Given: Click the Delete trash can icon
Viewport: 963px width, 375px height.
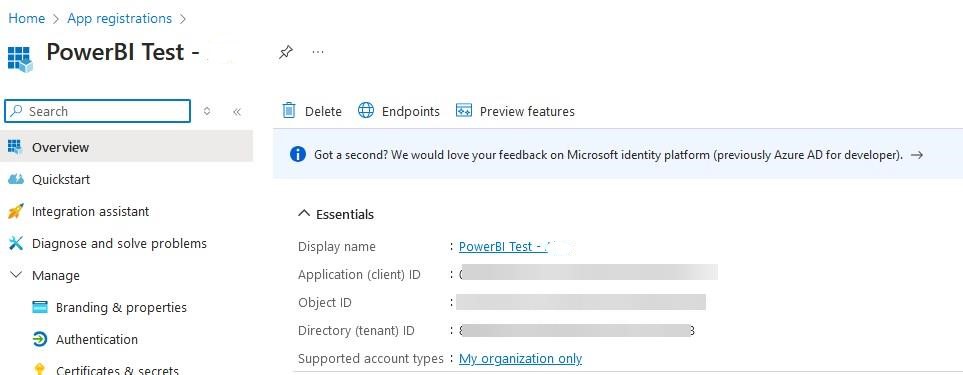Looking at the screenshot, I should 289,110.
